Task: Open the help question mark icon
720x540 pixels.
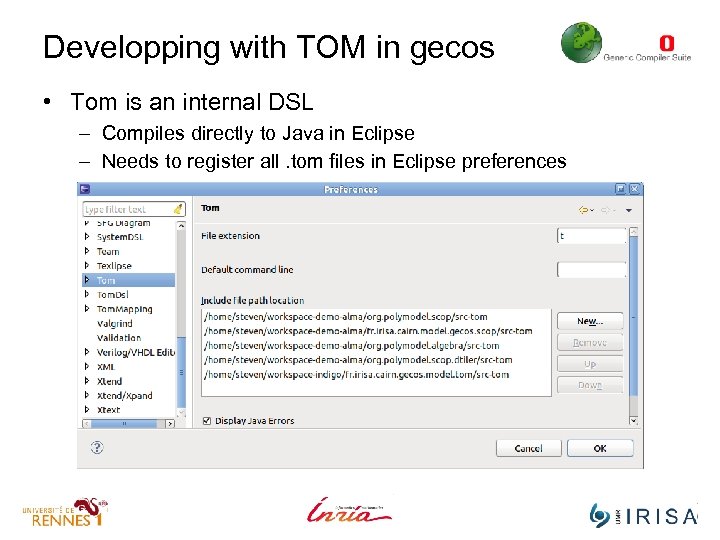Action: click(97, 447)
